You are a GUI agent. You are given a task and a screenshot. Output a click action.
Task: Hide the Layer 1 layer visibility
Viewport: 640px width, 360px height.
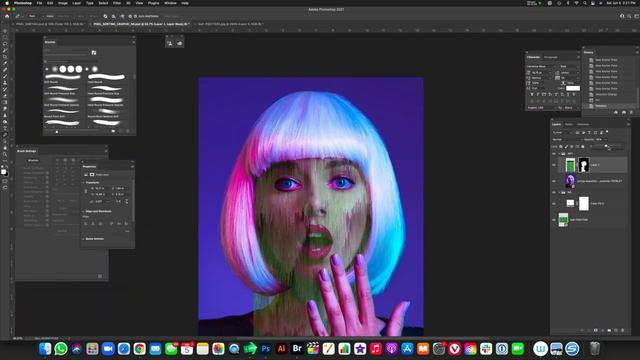pos(554,165)
